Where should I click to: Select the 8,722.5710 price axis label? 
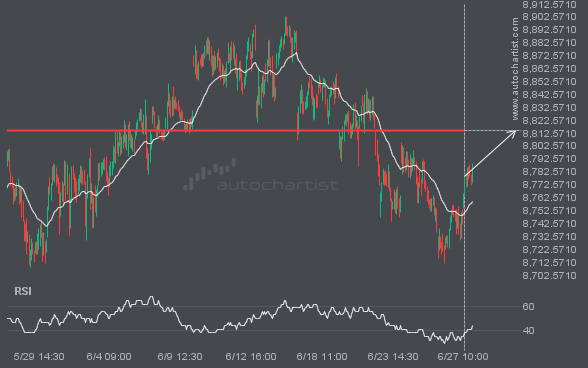549,249
